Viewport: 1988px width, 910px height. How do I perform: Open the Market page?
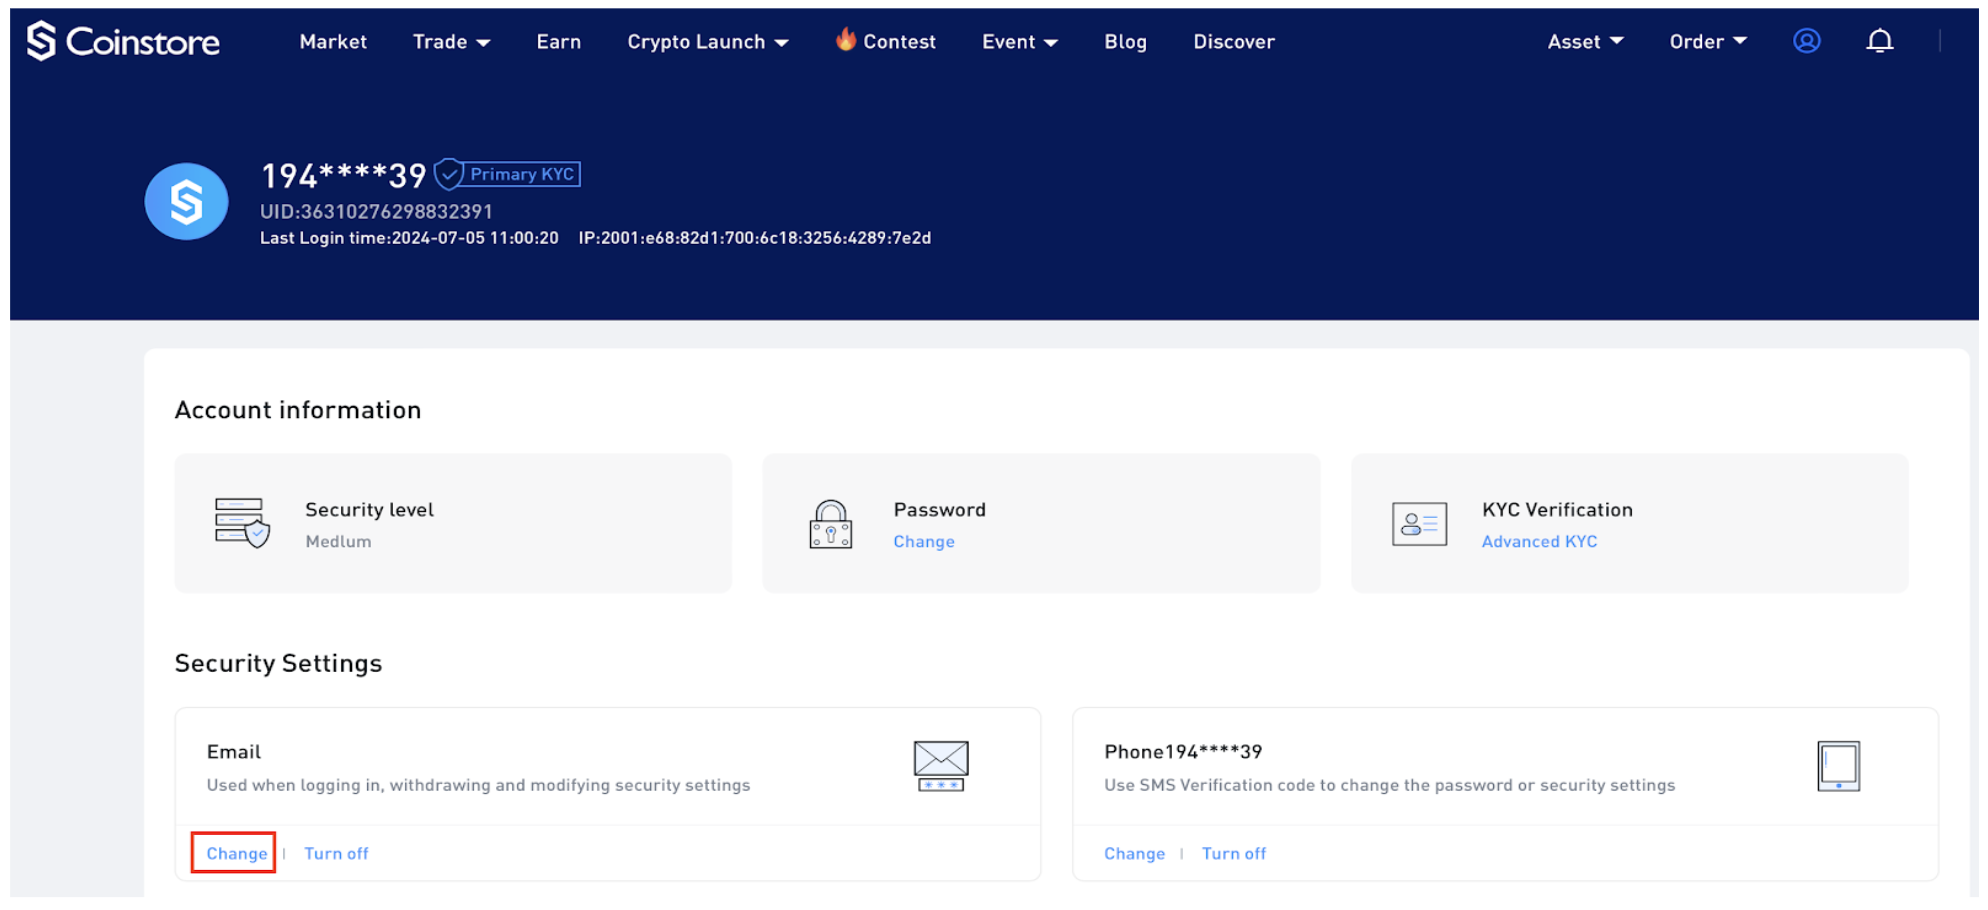tap(333, 41)
